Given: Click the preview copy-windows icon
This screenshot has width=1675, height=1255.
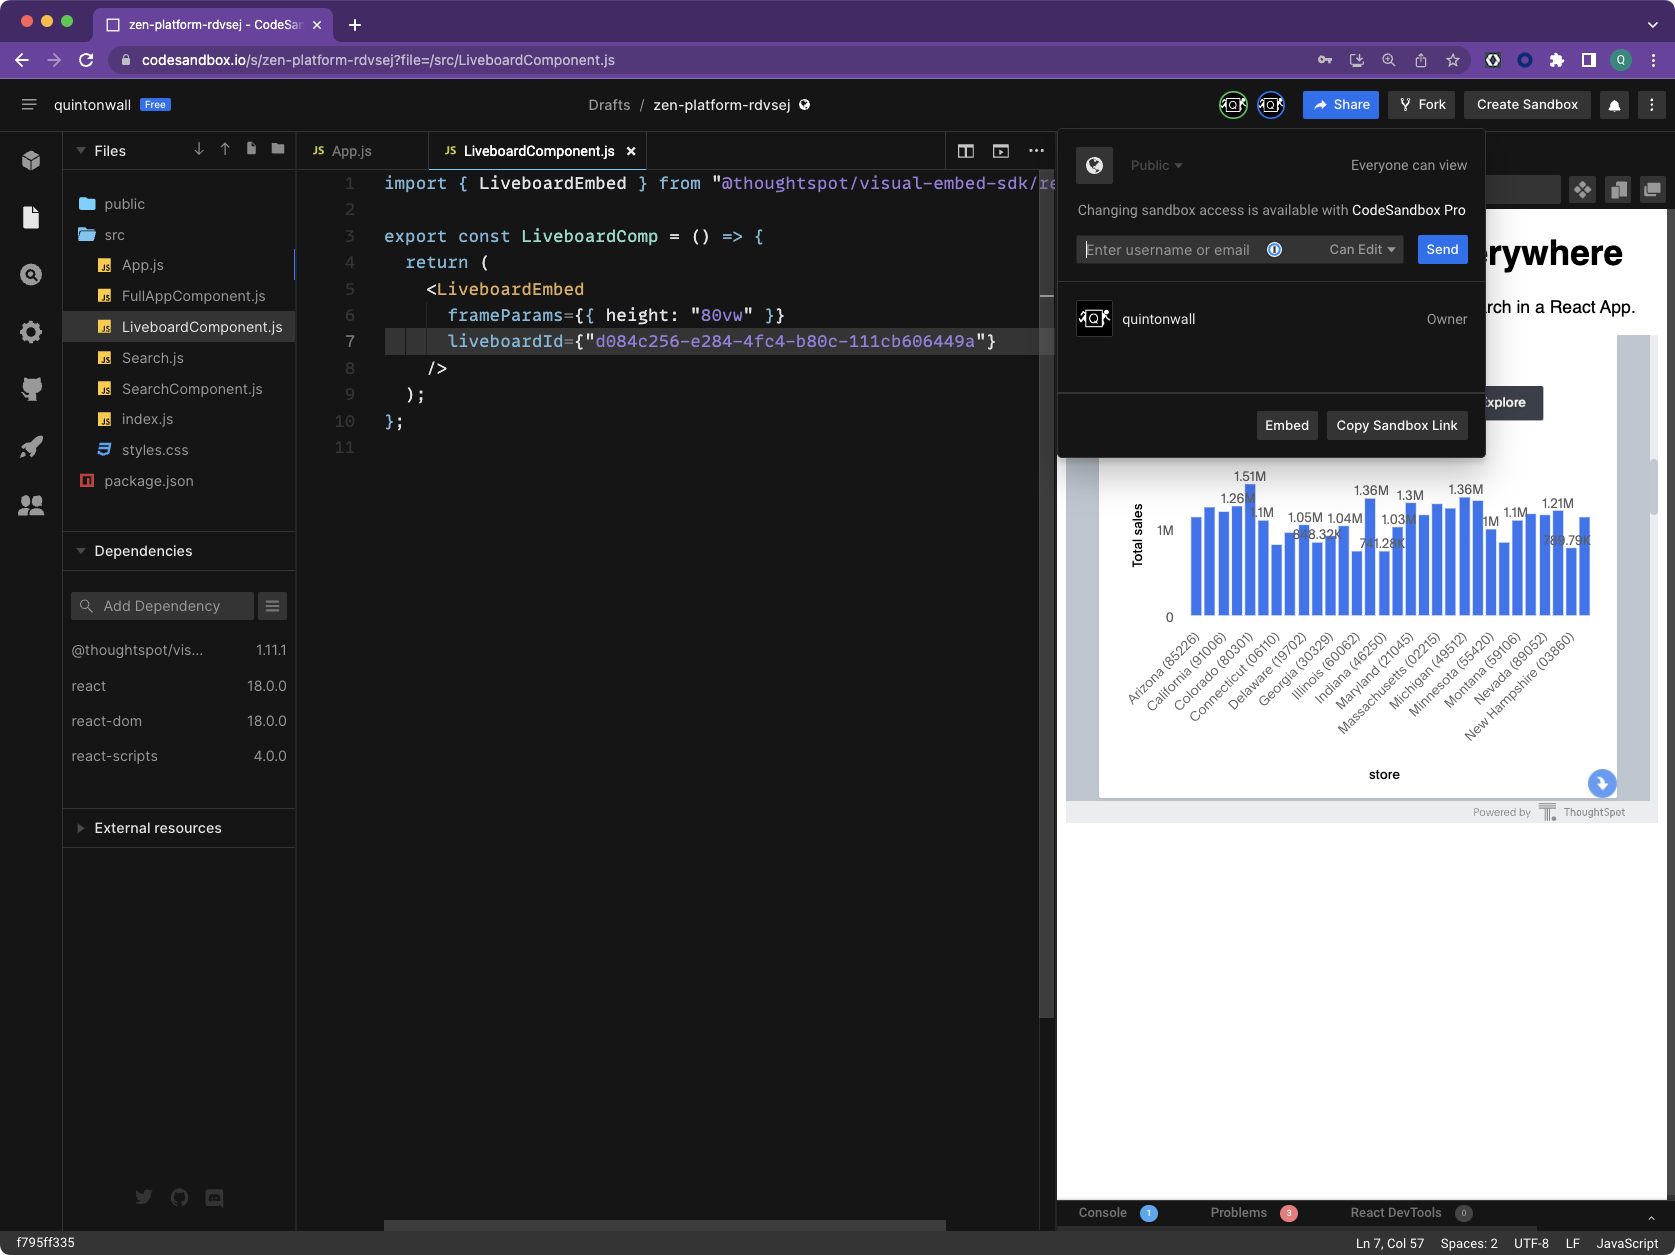Looking at the screenshot, I should click(1618, 189).
